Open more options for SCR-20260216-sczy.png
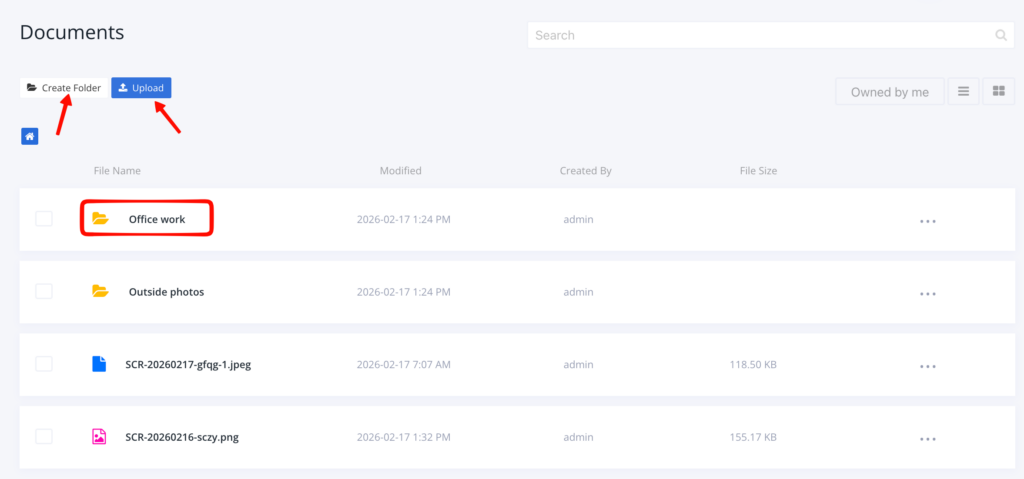Screen dimensions: 1024x479 tap(928, 439)
